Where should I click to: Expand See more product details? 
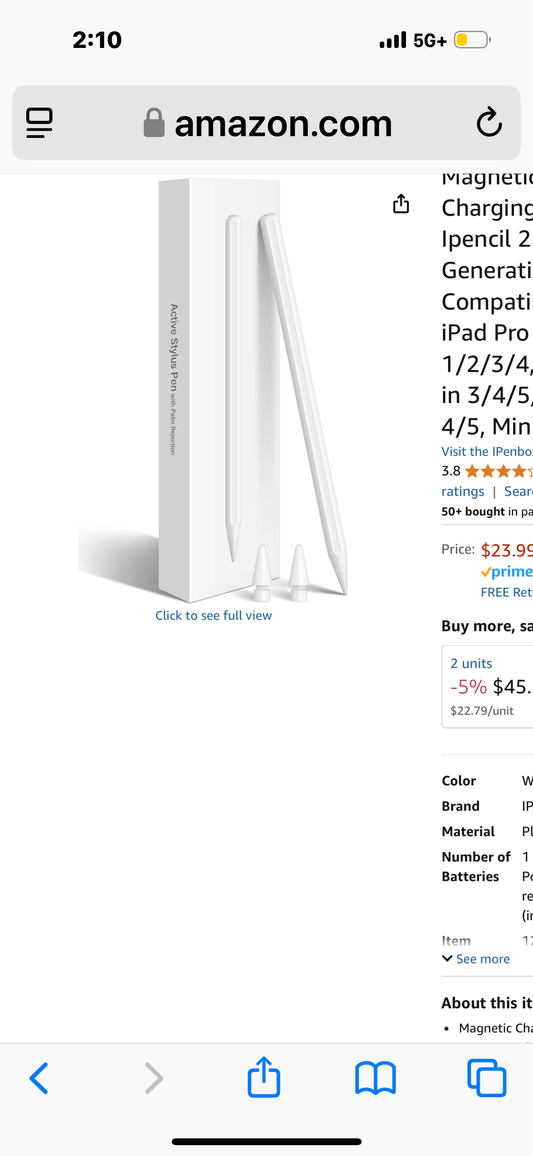coord(475,958)
